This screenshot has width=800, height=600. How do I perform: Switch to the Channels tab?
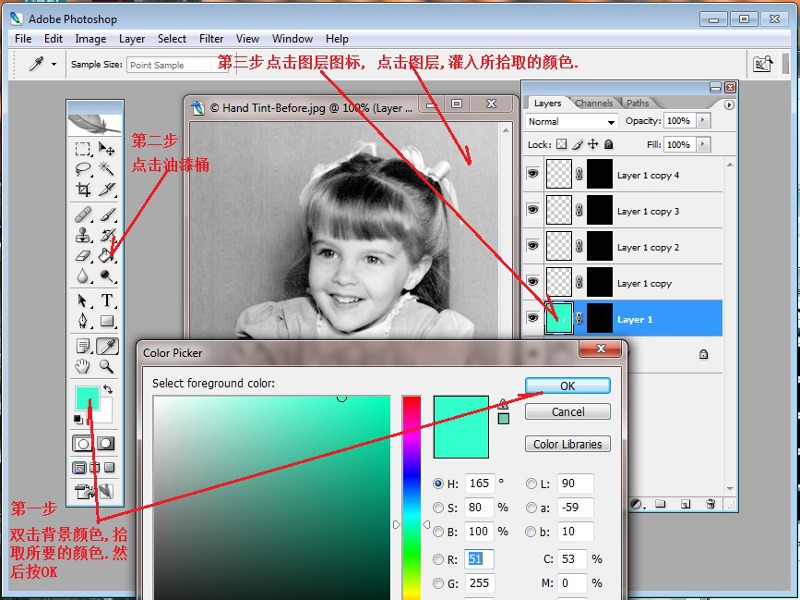click(x=593, y=103)
